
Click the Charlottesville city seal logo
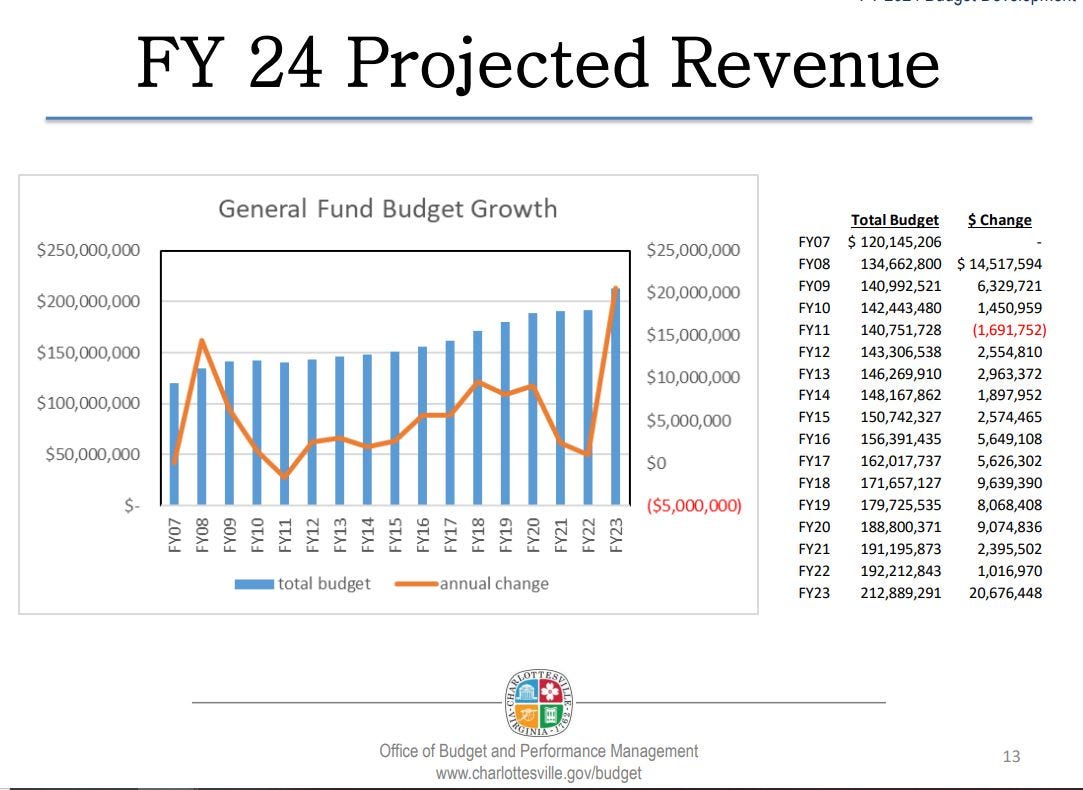(x=539, y=703)
